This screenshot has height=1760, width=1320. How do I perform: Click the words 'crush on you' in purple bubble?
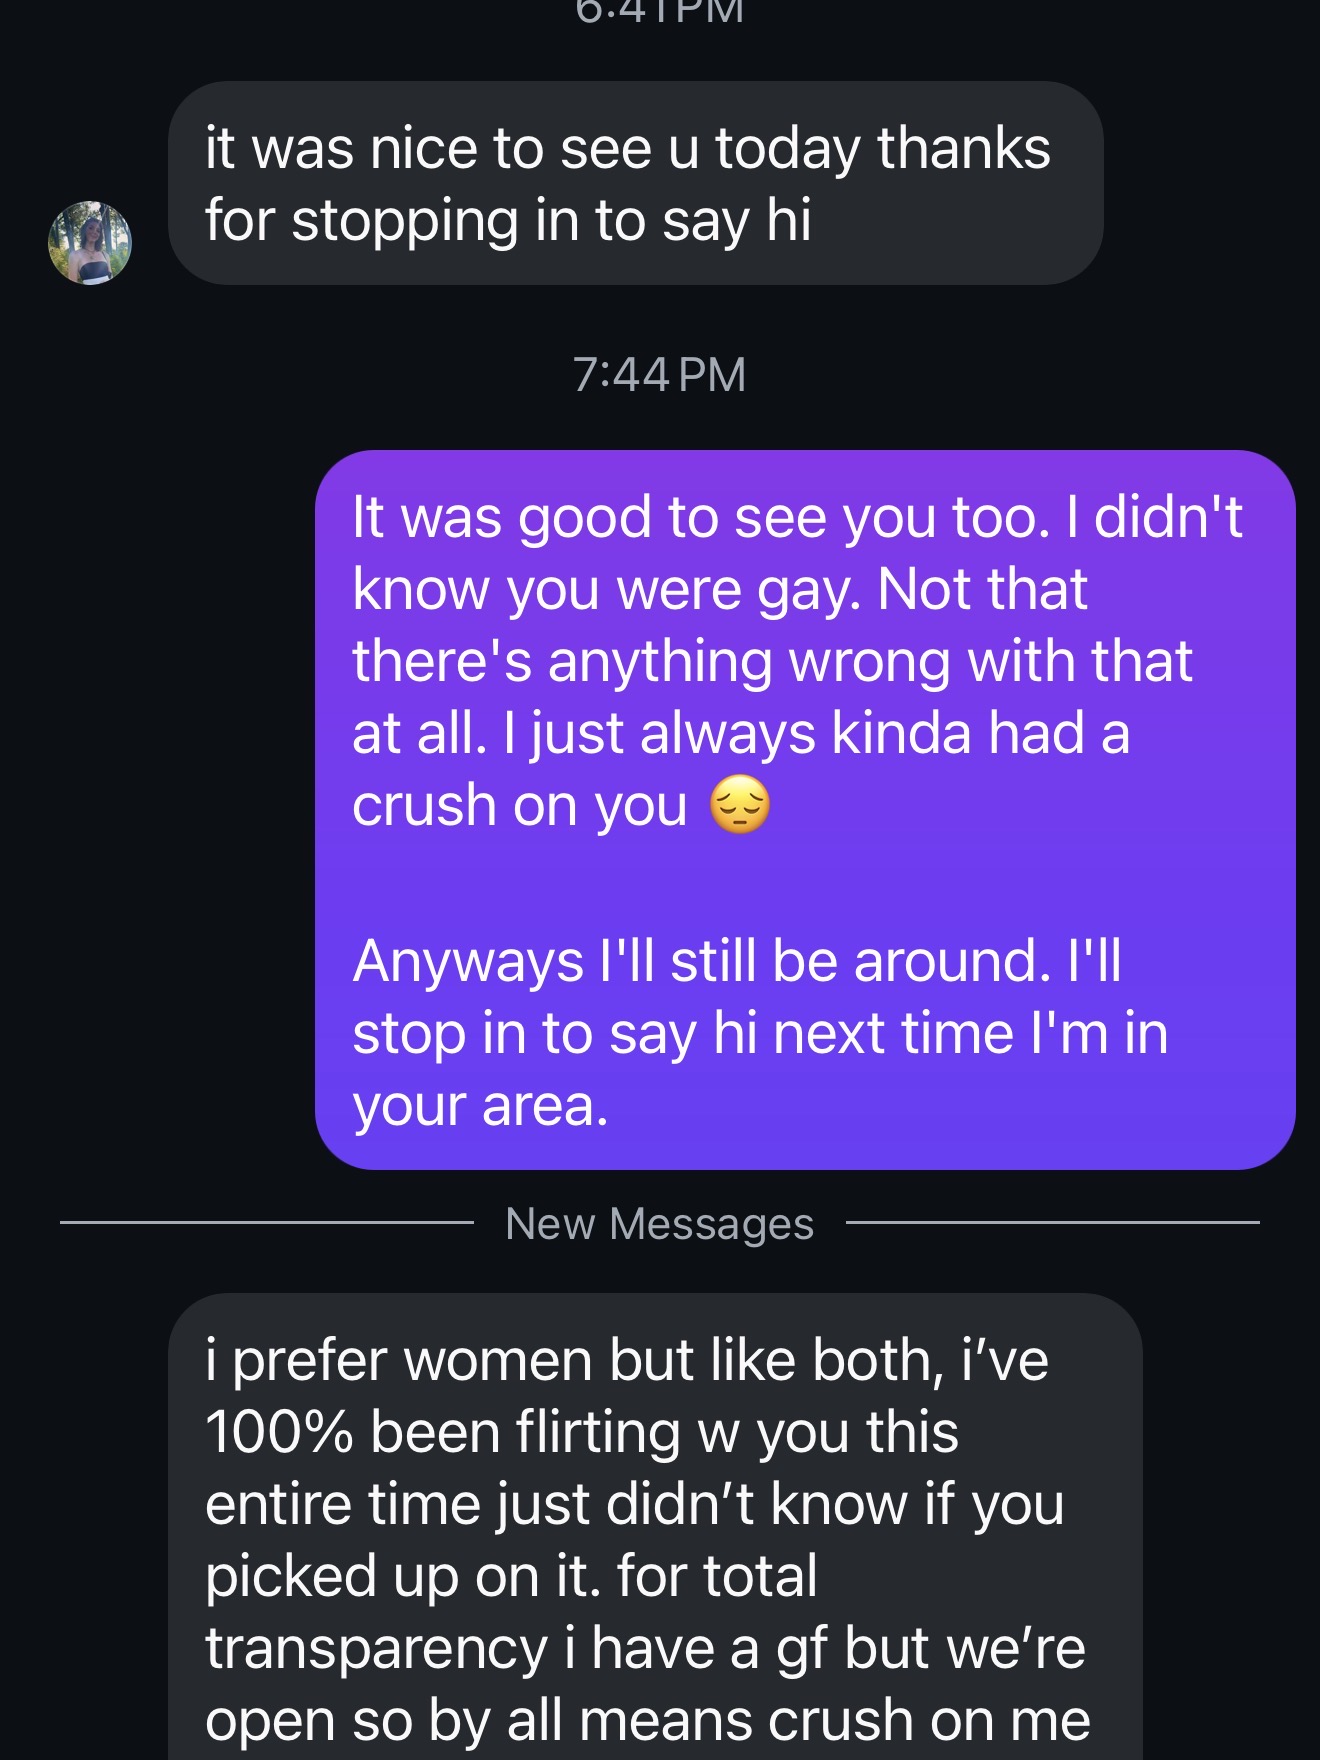pos(520,806)
